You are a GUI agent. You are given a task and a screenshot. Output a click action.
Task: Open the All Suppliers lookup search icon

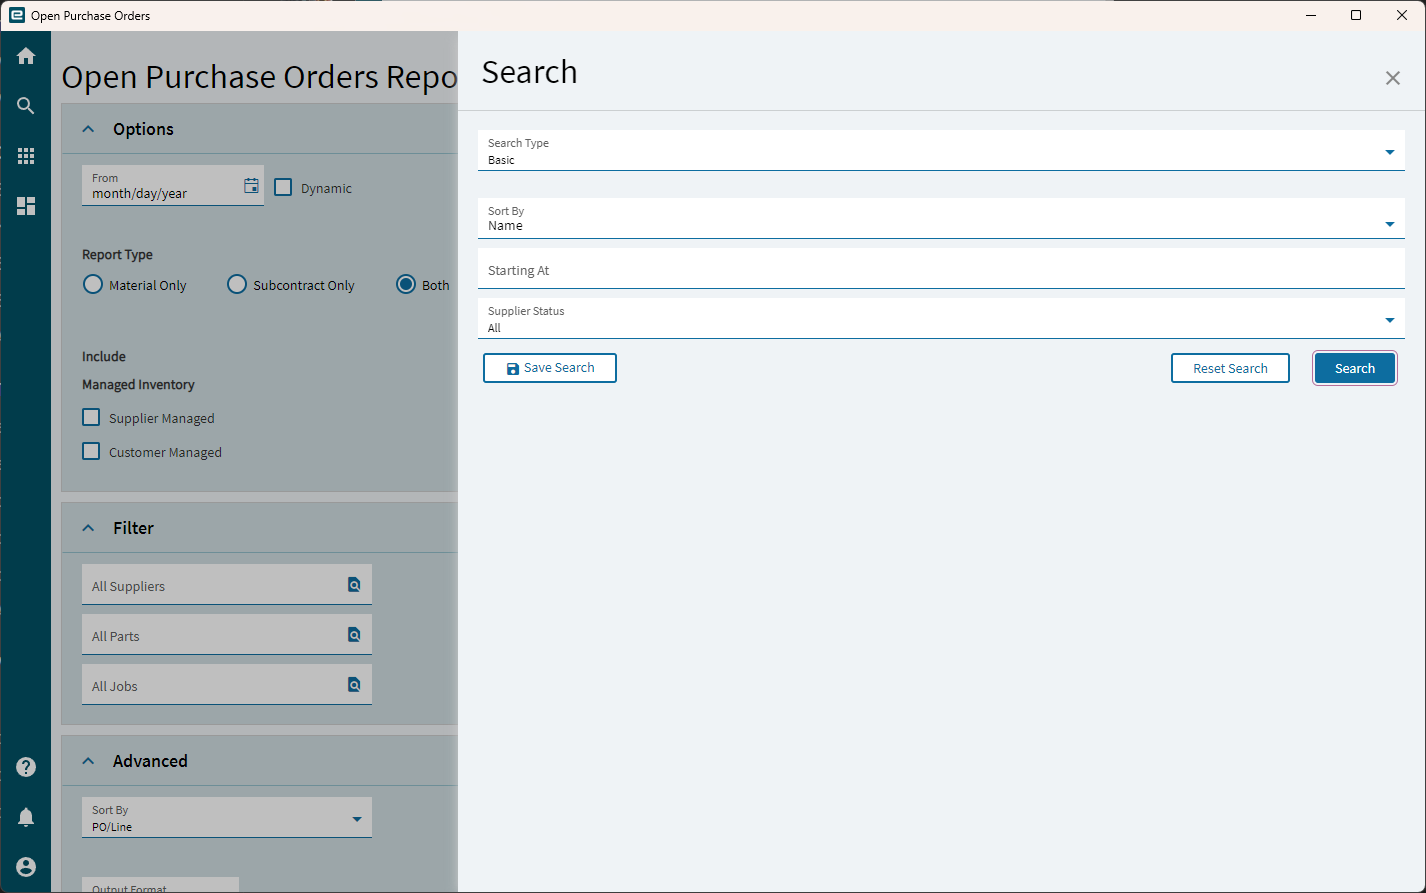pyautogui.click(x=354, y=585)
